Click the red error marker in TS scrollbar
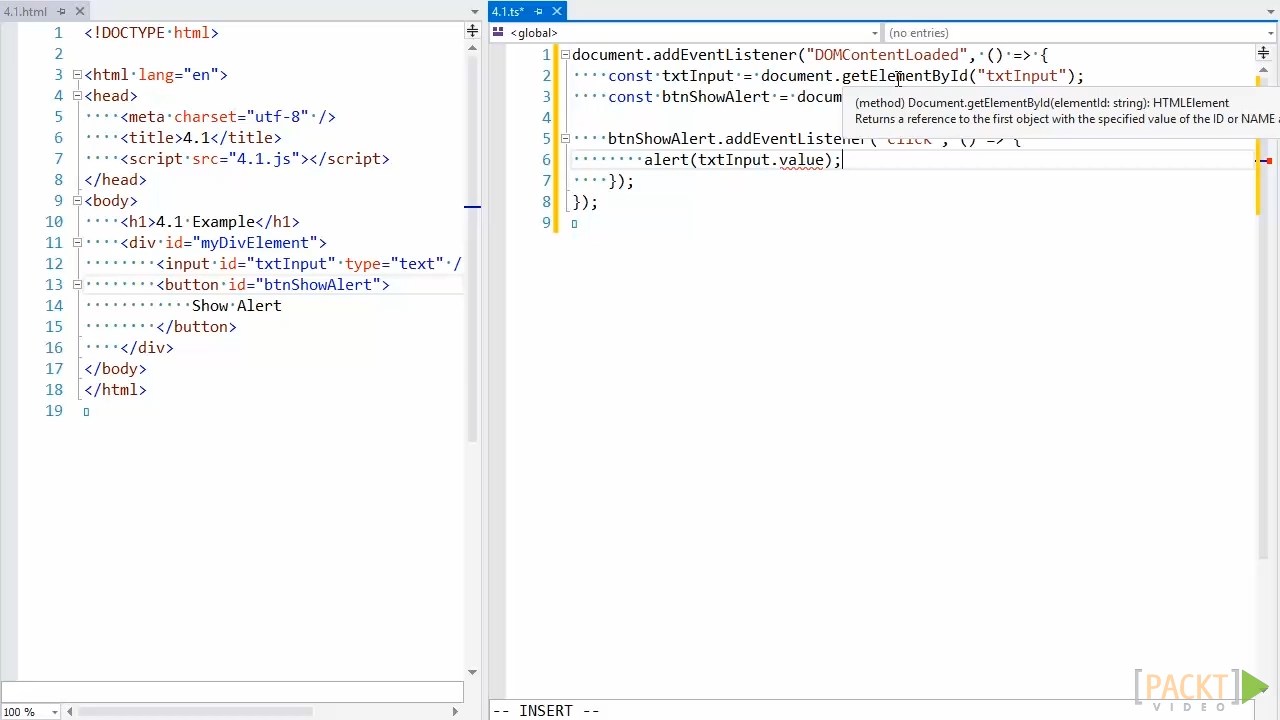This screenshot has height=720, width=1280. [x=1267, y=161]
